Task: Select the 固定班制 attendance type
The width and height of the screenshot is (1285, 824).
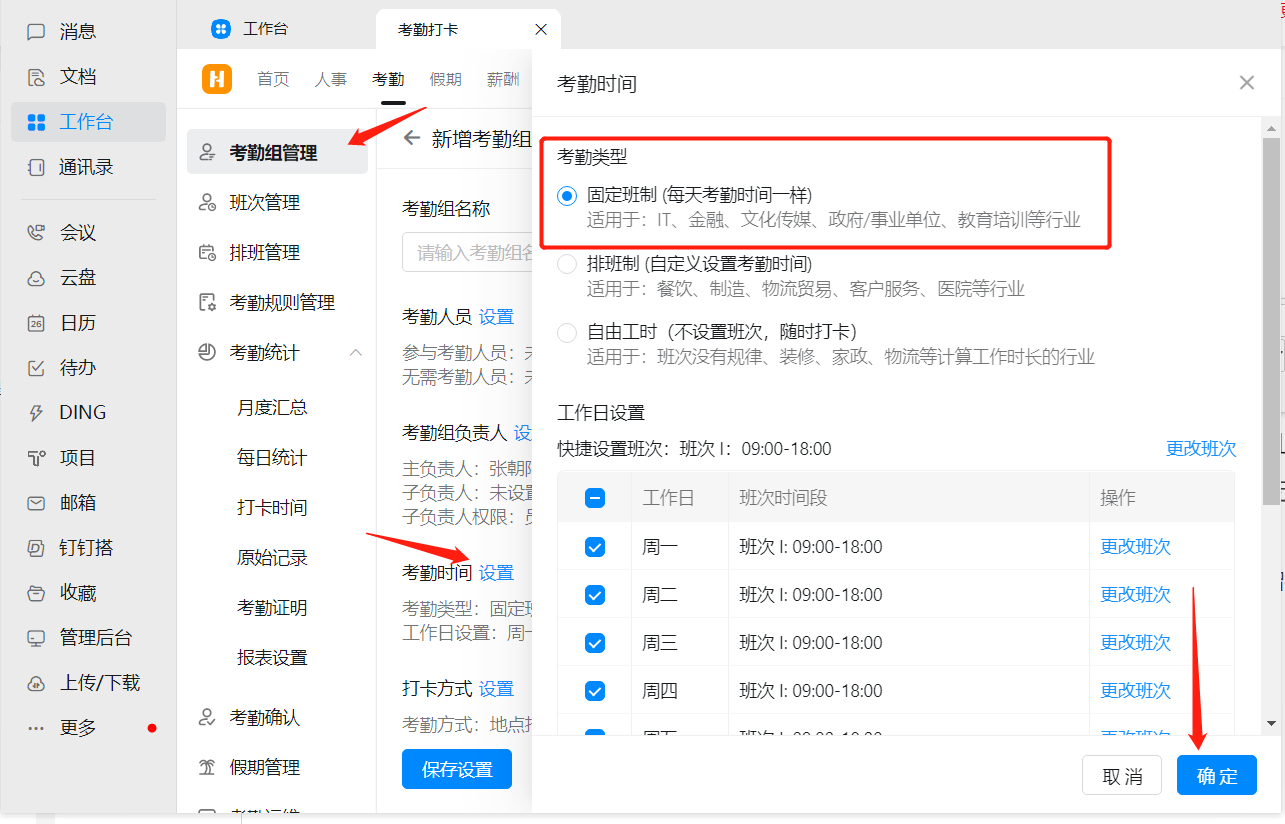Action: coord(567,195)
